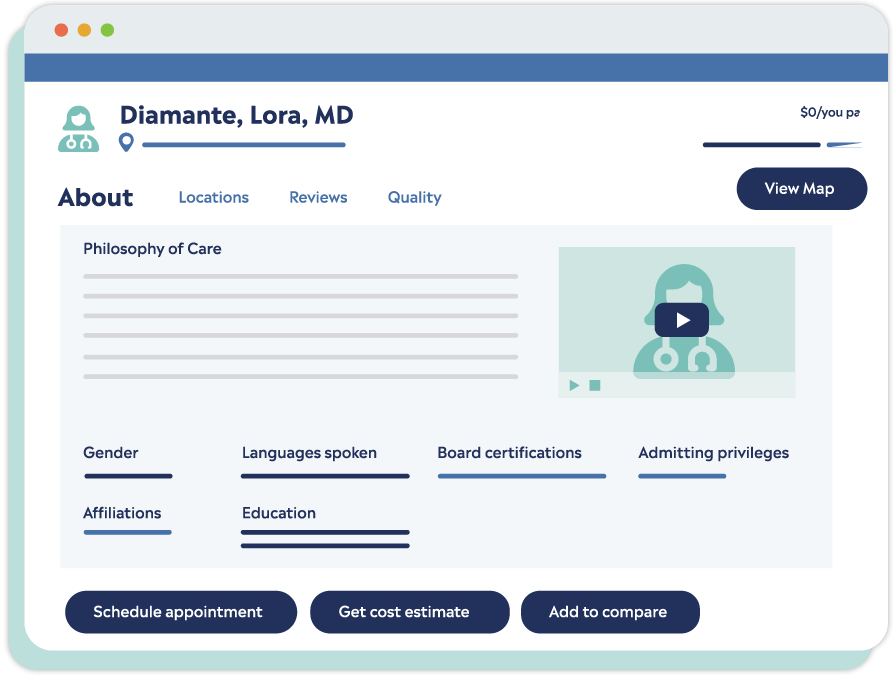Click Schedule appointment
Viewport: 896px width, 676px height.
181,611
